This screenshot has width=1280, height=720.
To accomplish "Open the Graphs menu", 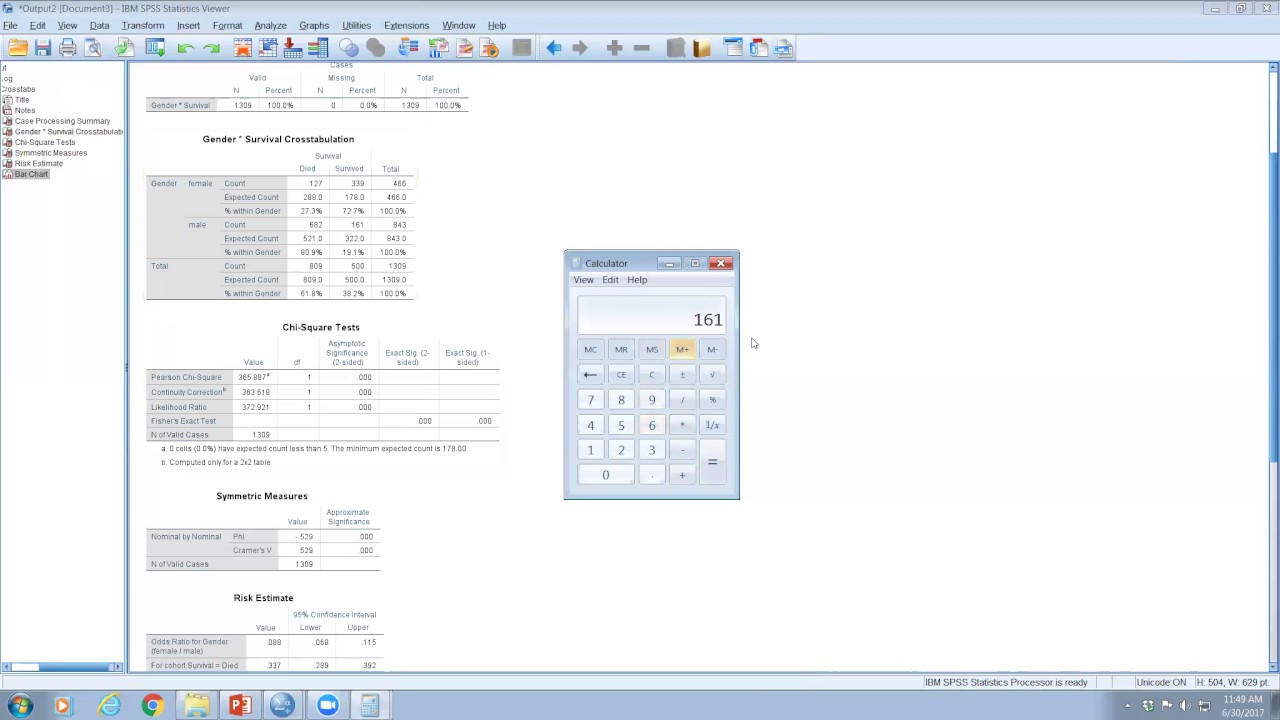I will tap(314, 25).
